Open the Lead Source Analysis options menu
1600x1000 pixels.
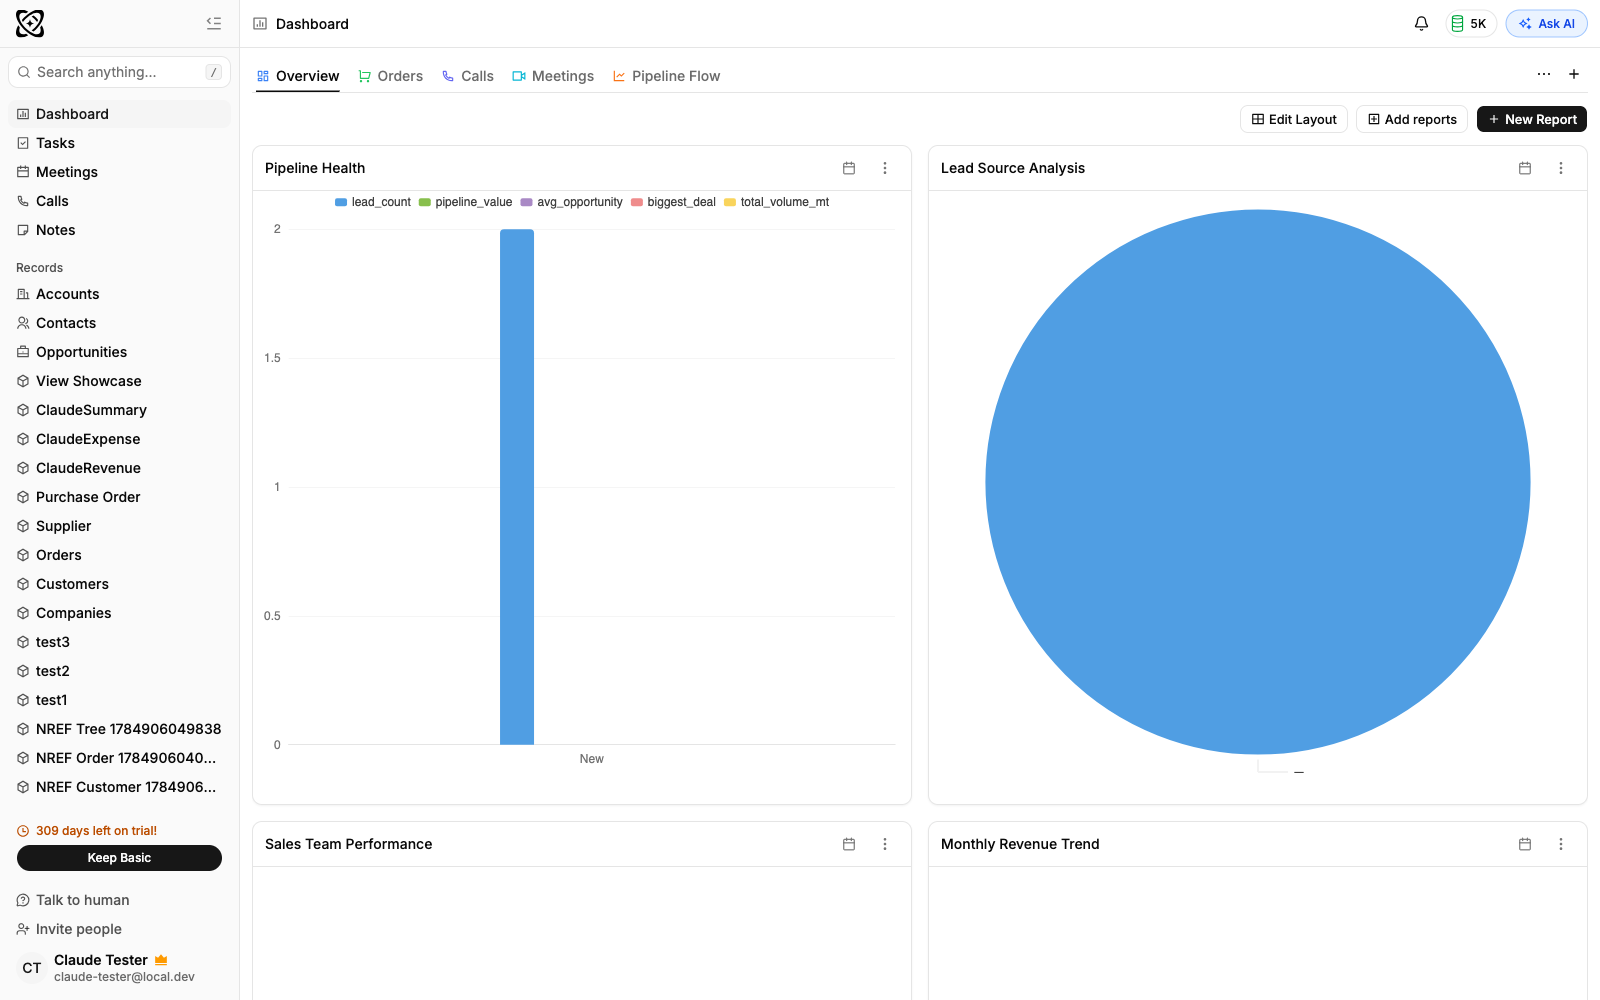(x=1561, y=168)
